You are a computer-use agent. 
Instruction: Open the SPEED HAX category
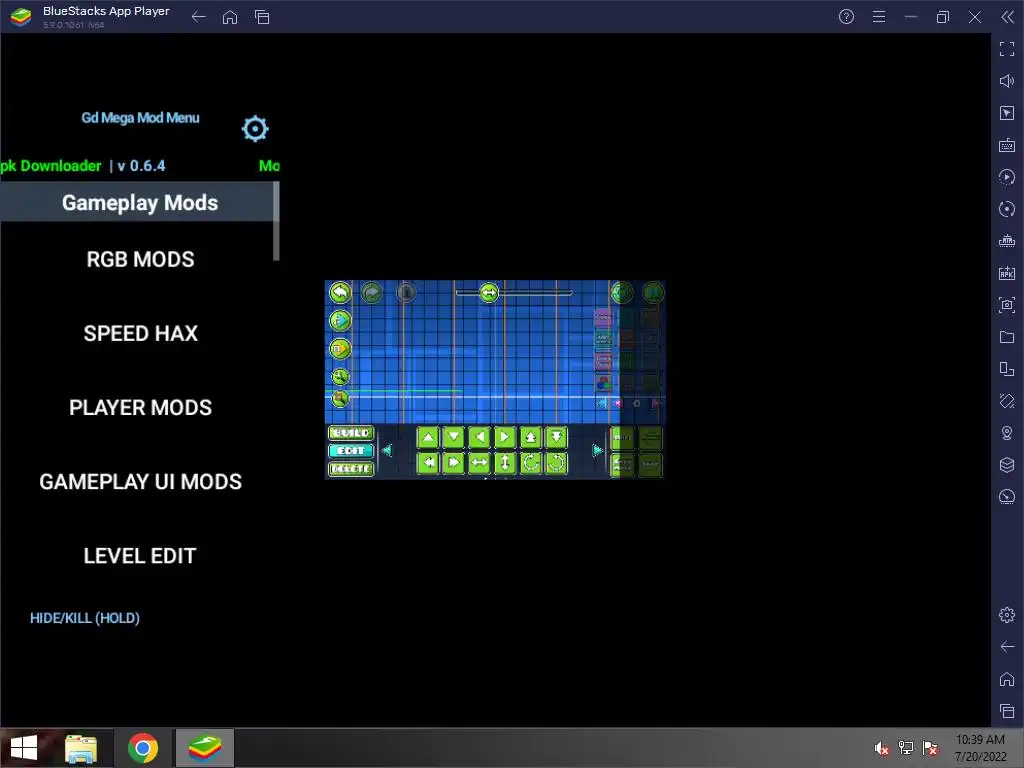[140, 333]
